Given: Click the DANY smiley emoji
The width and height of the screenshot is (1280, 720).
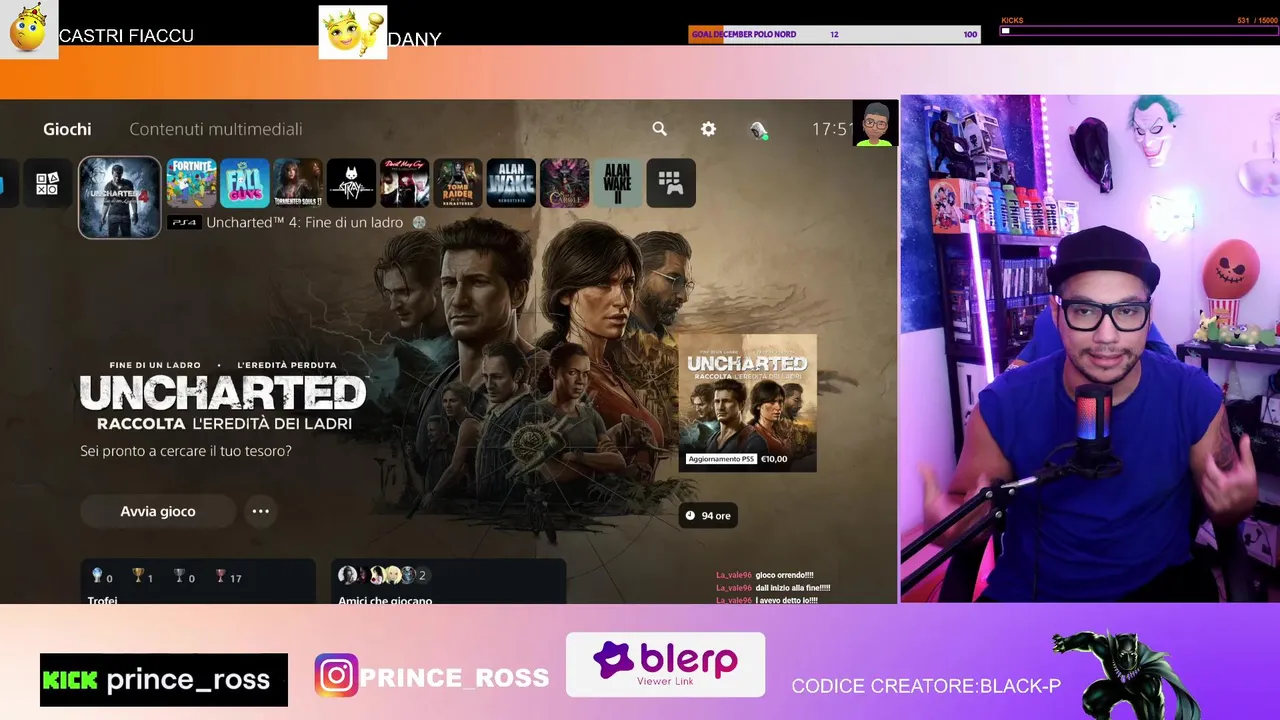Looking at the screenshot, I should (x=352, y=32).
